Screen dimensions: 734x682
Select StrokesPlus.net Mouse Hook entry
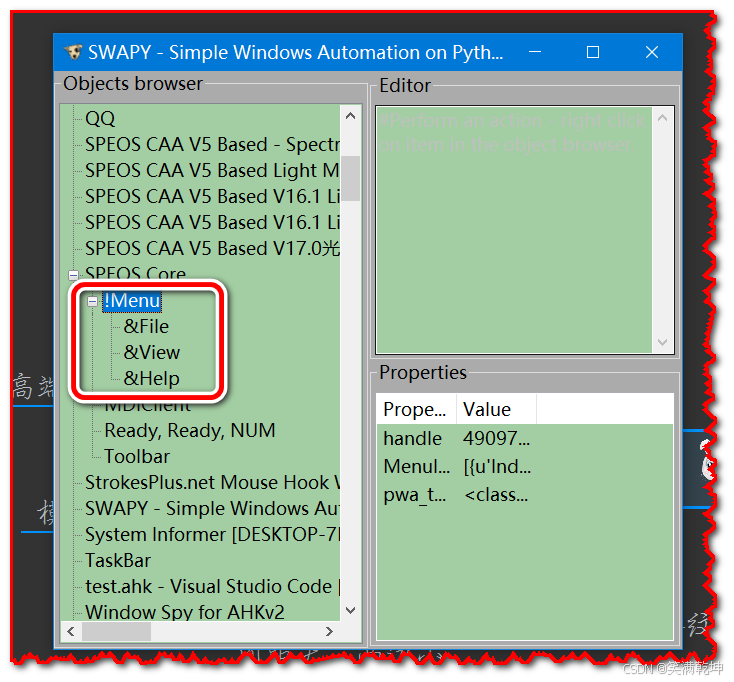click(212, 483)
